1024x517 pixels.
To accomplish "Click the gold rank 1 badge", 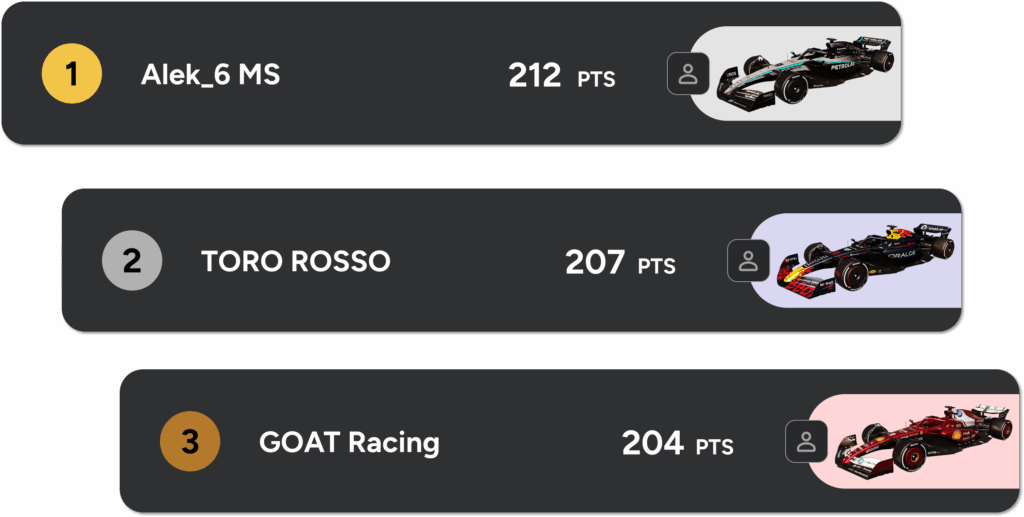I will (71, 74).
